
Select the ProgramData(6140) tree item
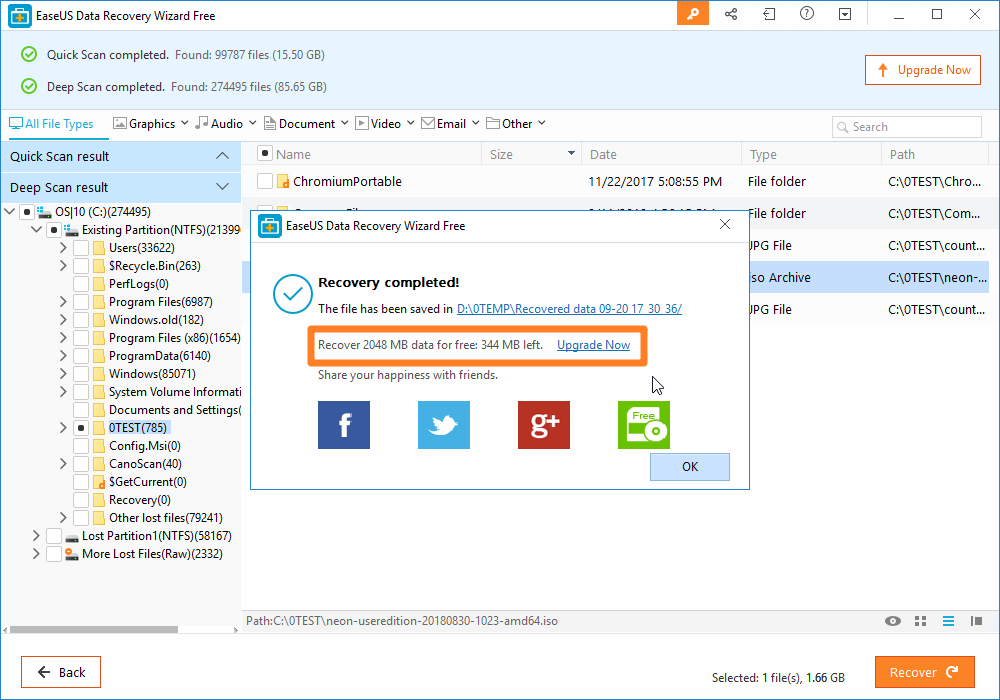pyautogui.click(x=159, y=356)
